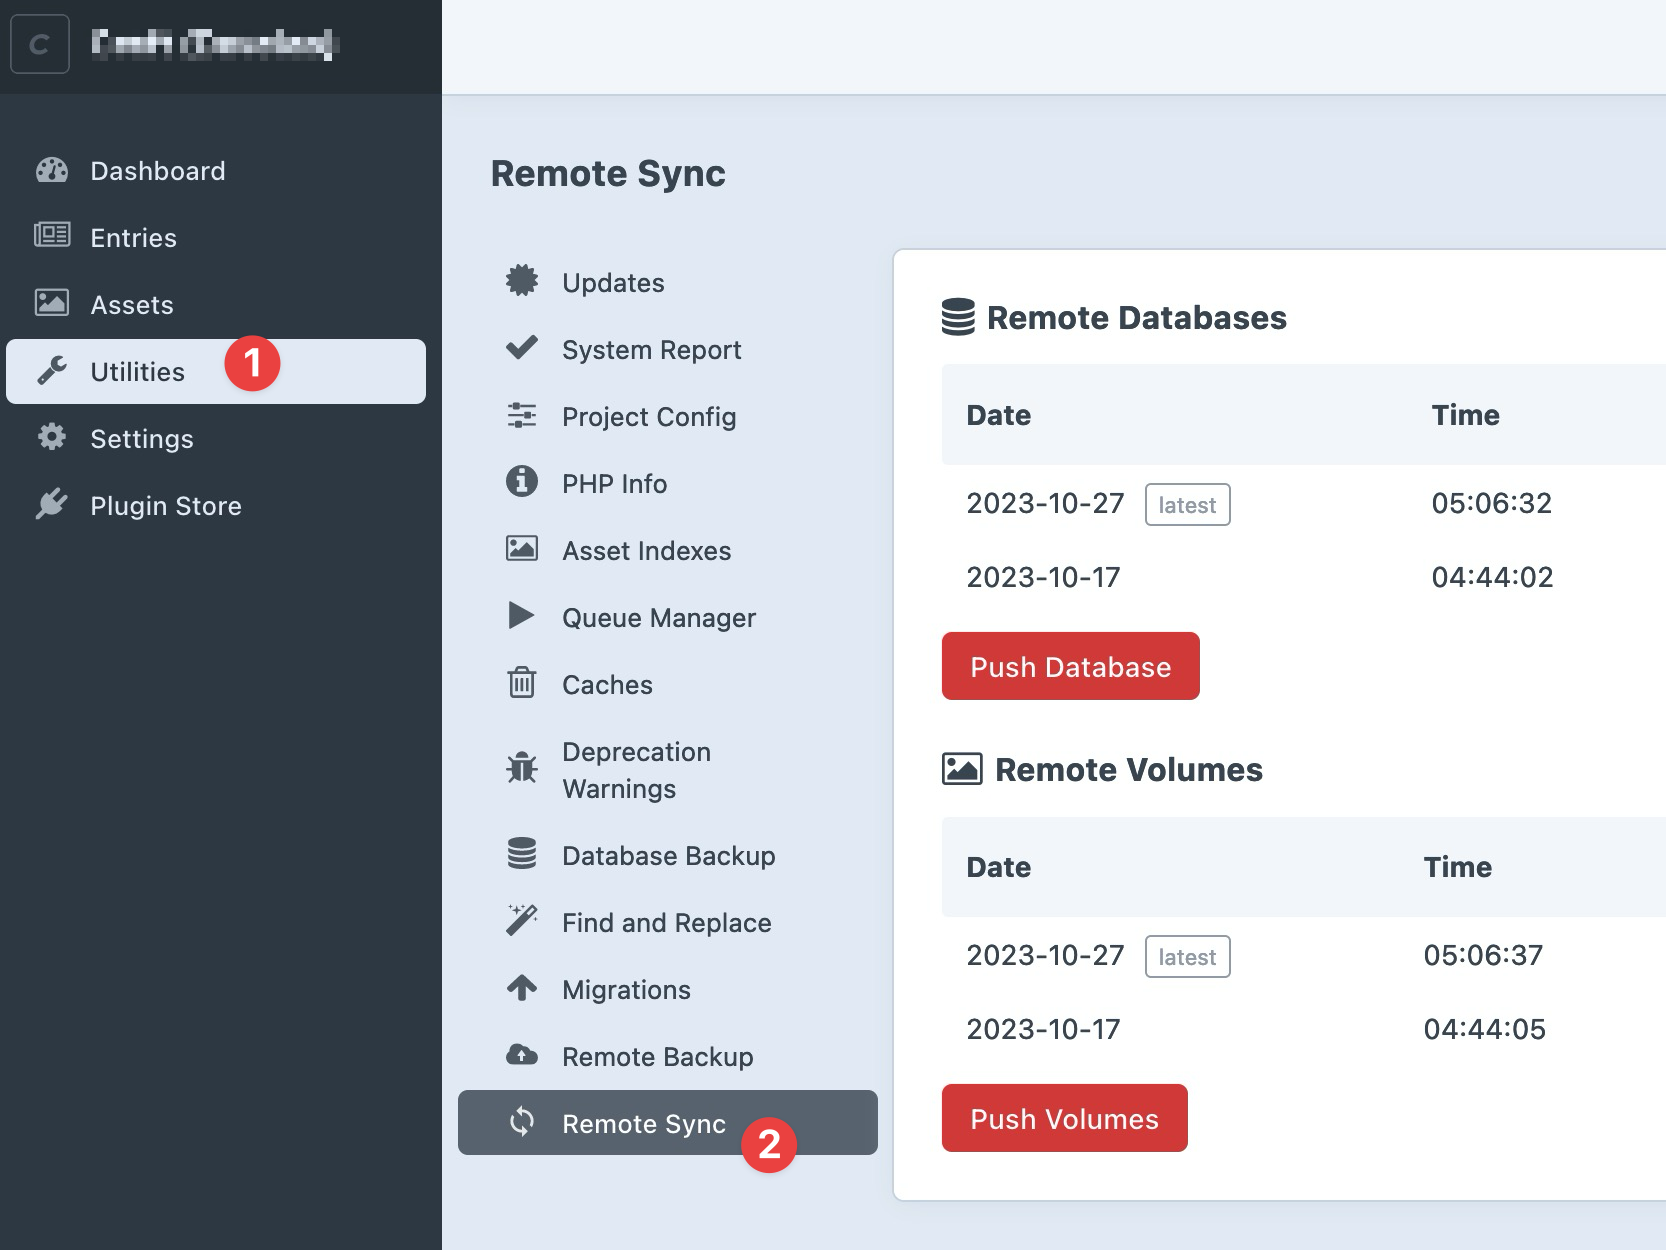The height and width of the screenshot is (1250, 1666).
Task: Click the Push Volumes button
Action: click(x=1064, y=1118)
